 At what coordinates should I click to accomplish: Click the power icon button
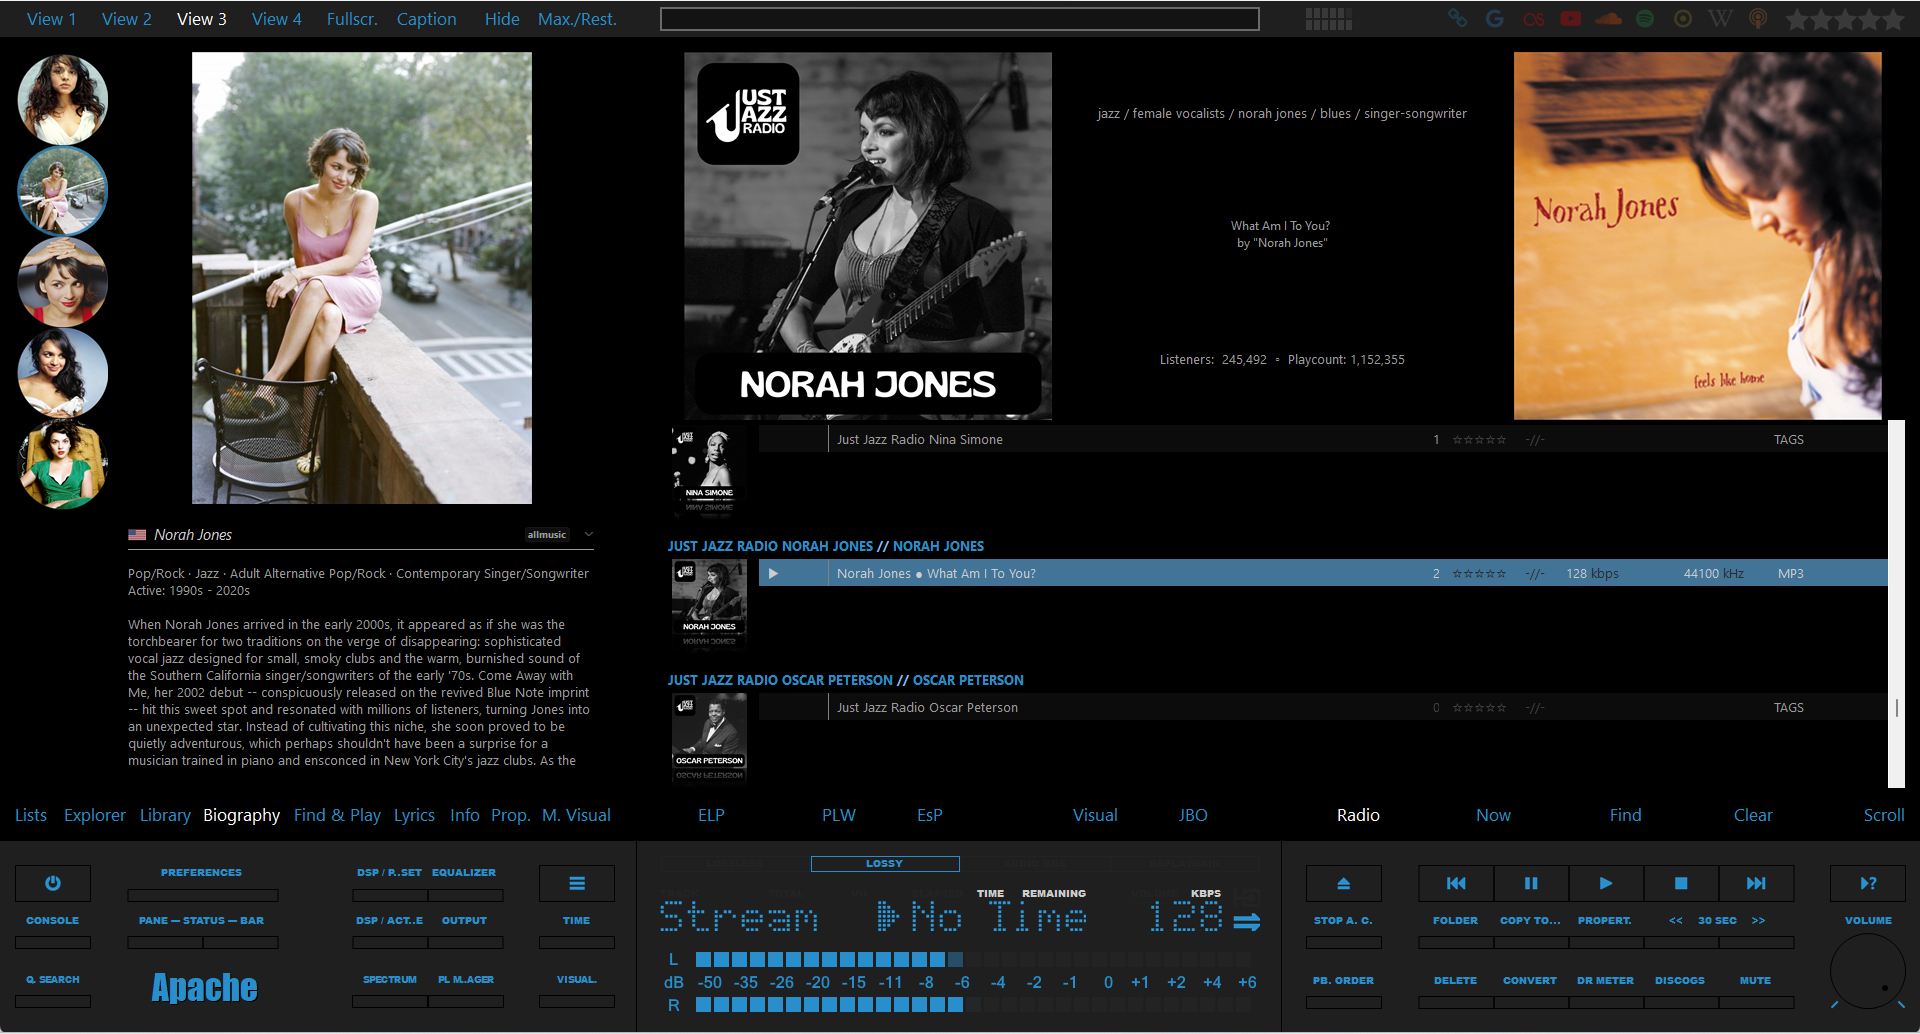point(53,883)
